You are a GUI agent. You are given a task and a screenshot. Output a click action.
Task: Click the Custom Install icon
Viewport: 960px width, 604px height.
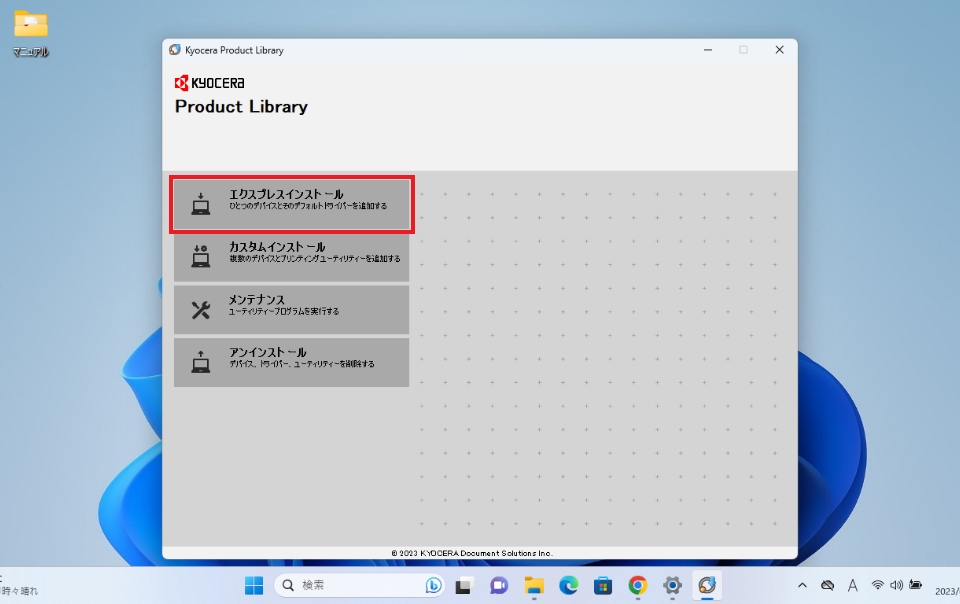point(201,257)
